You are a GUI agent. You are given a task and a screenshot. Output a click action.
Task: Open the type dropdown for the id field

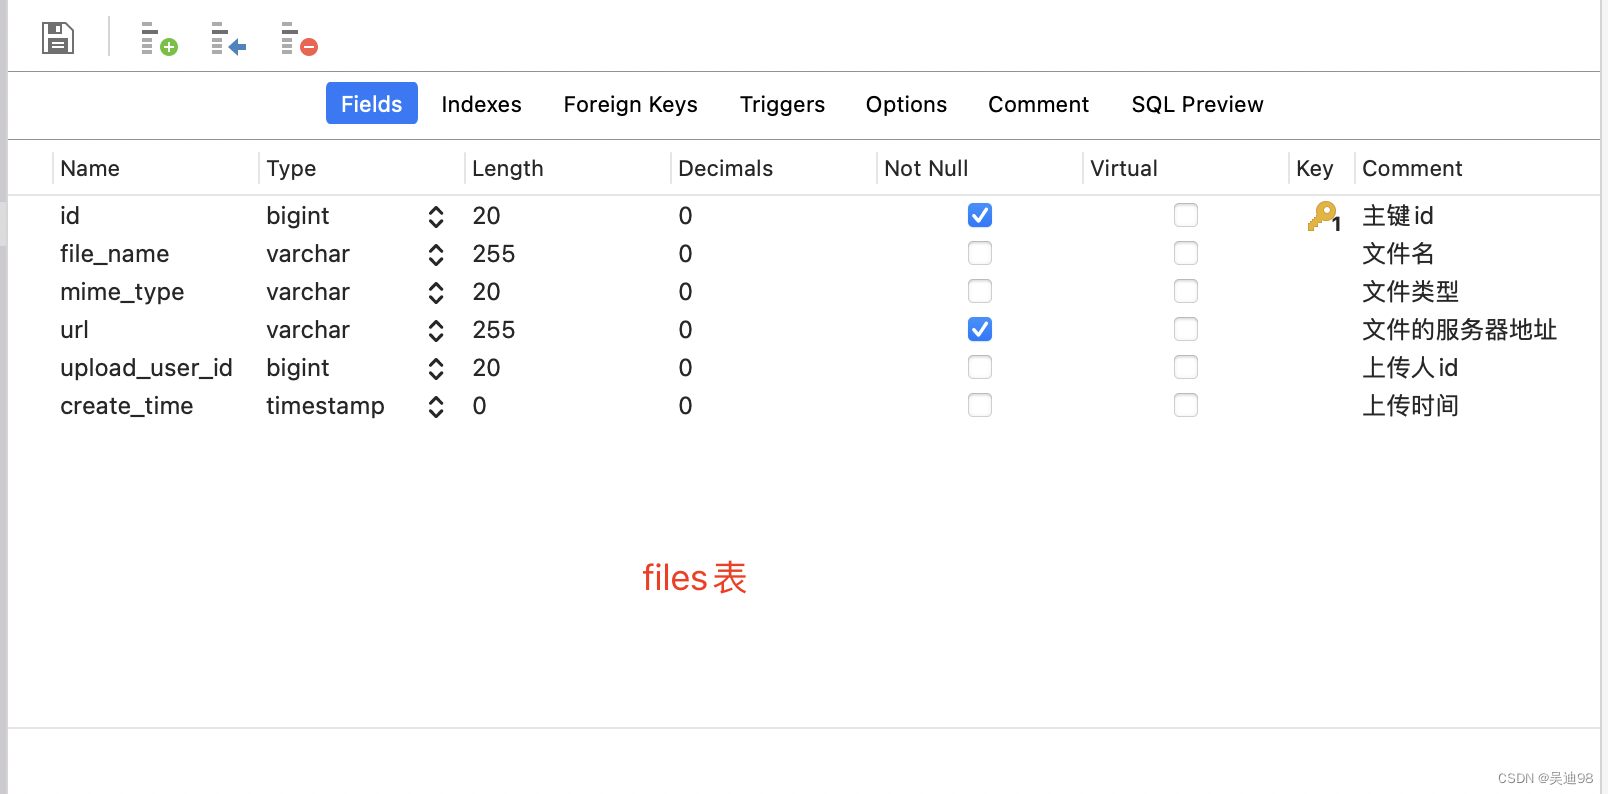[x=436, y=216]
